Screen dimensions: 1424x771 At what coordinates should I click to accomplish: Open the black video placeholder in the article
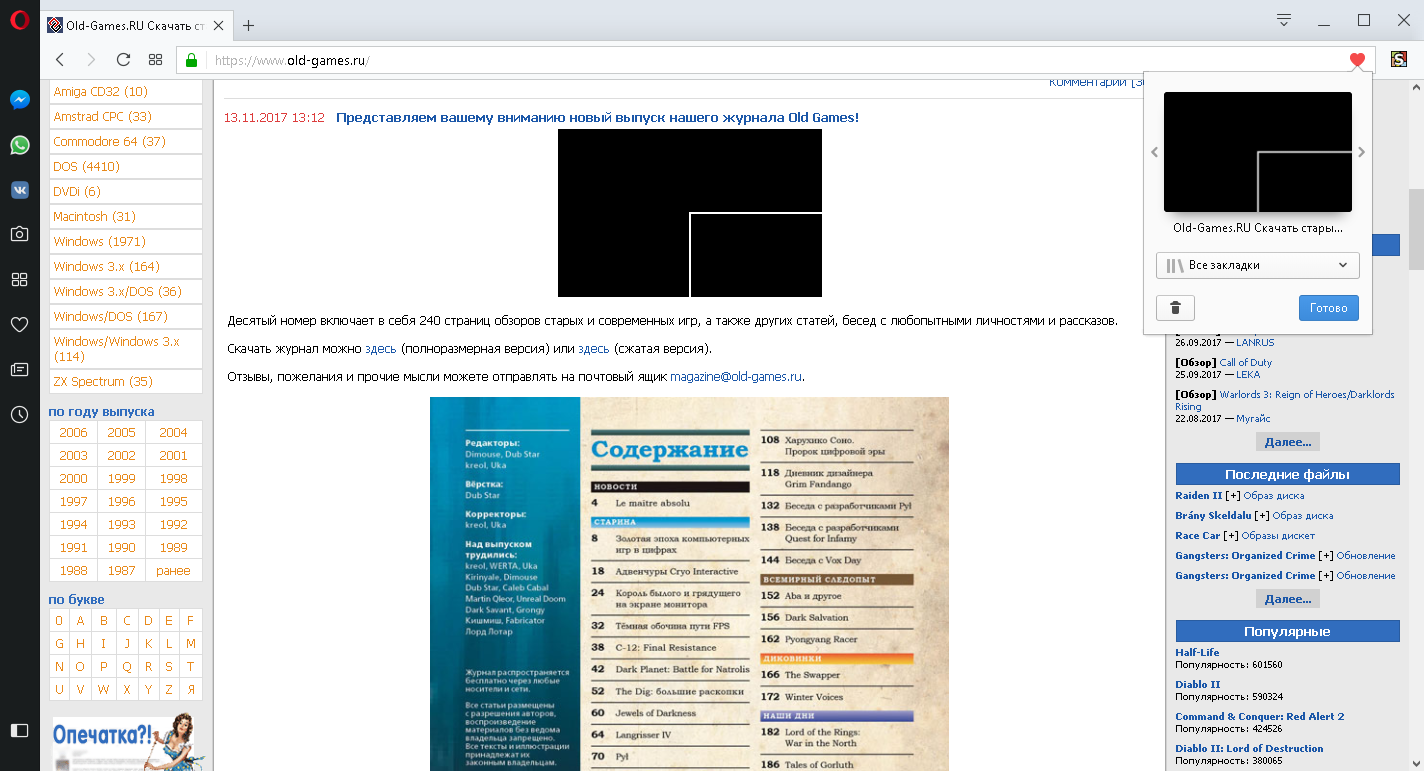[x=690, y=213]
